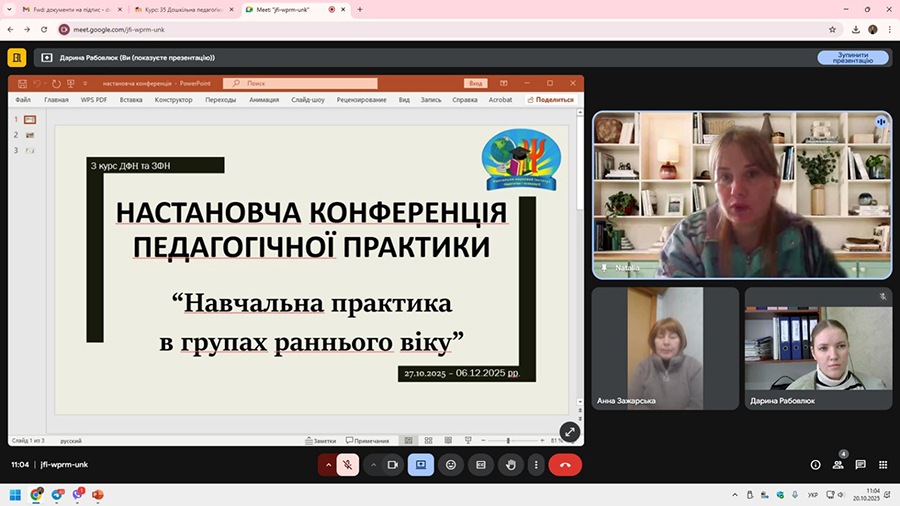Raise hand in the meeting

[510, 464]
